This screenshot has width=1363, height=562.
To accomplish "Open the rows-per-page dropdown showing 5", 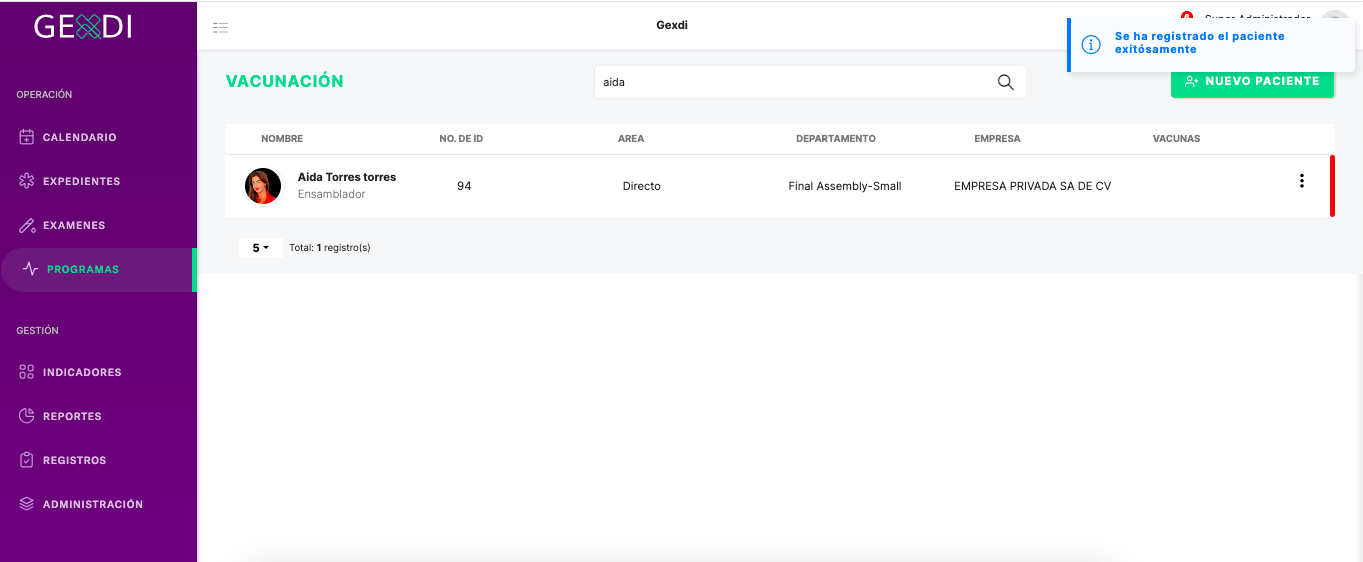I will [x=260, y=247].
